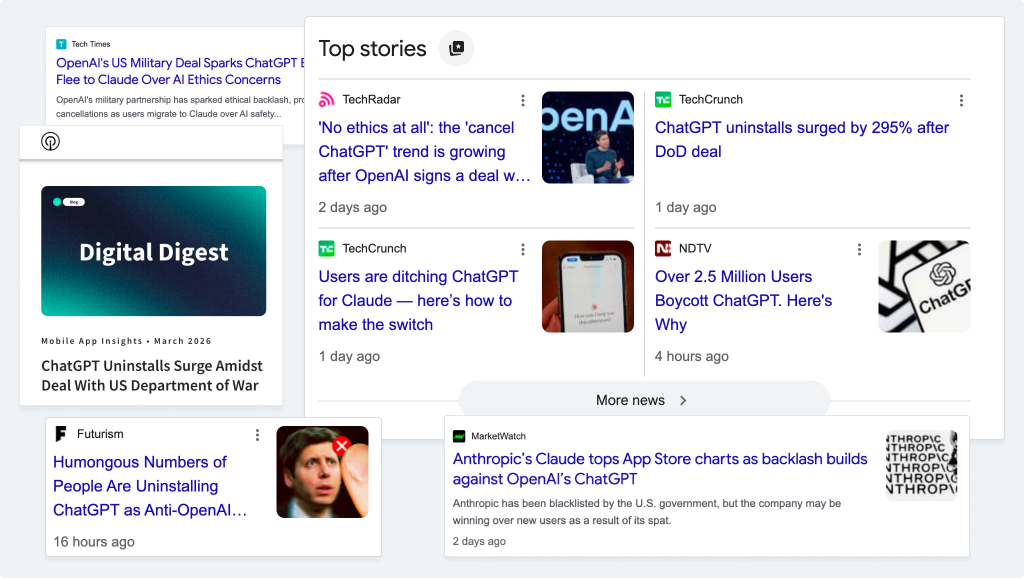Click the Digital Digest banner image

tap(153, 251)
